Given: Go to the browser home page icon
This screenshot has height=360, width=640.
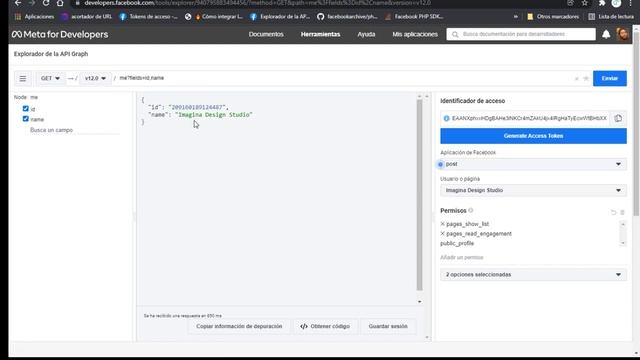Looking at the screenshot, I should click(x=60, y=3).
